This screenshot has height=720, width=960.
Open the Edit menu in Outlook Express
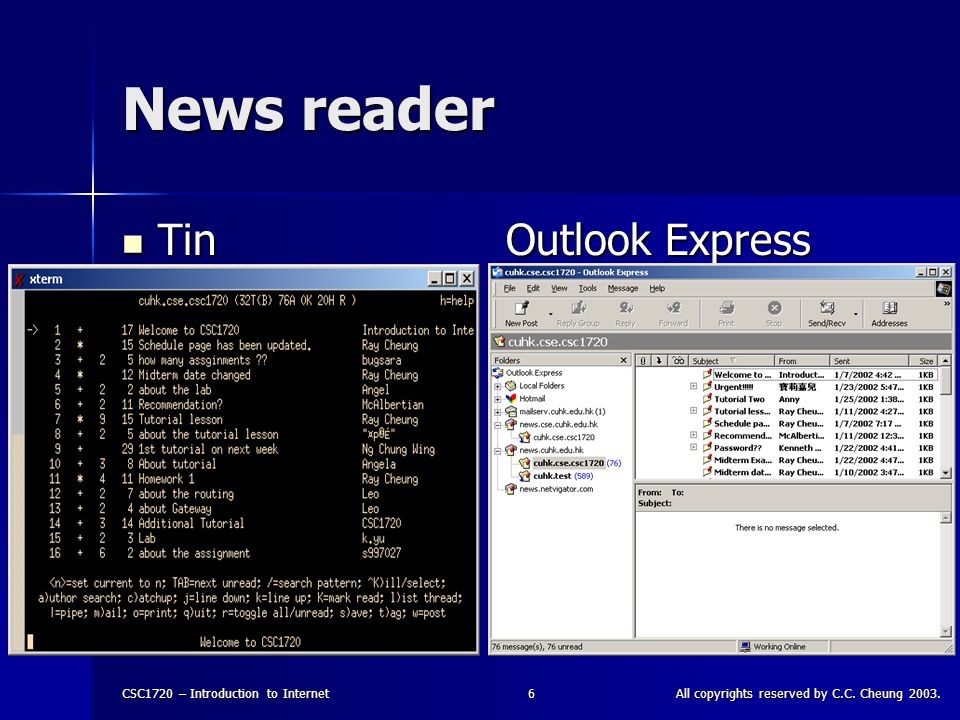point(533,288)
